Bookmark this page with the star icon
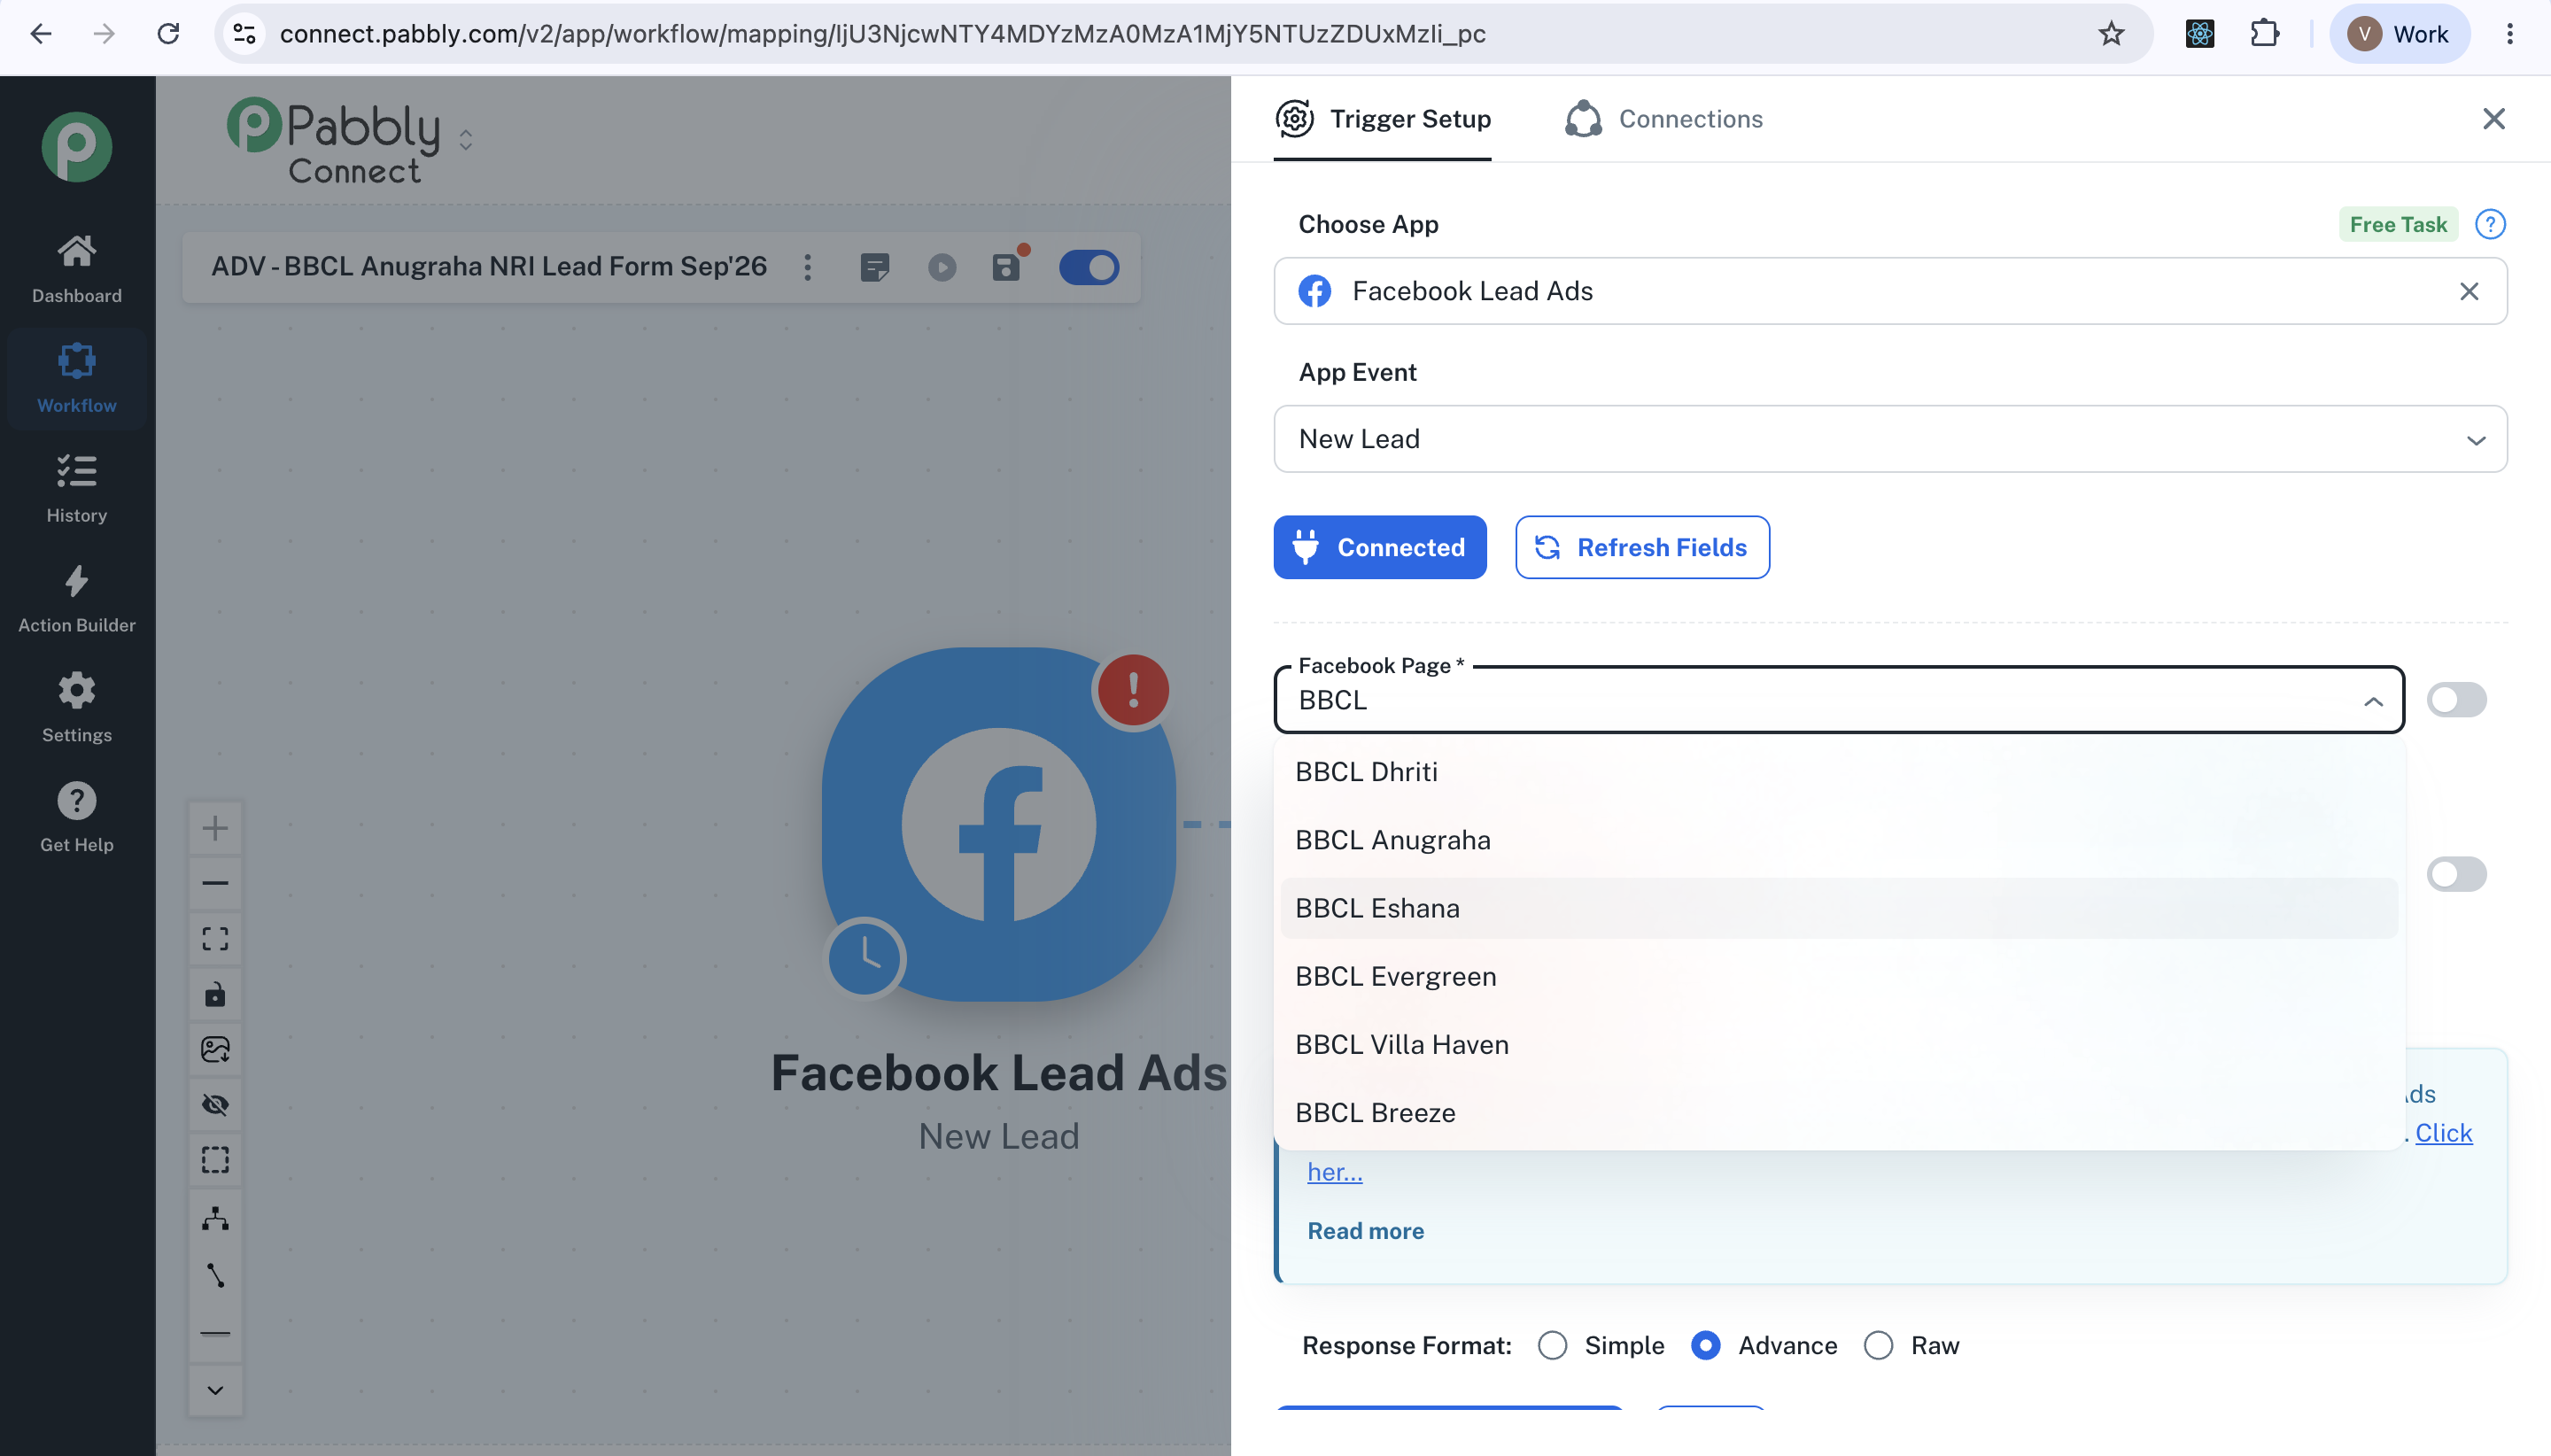Screen dimensions: 2551x1456 pos(2111,34)
